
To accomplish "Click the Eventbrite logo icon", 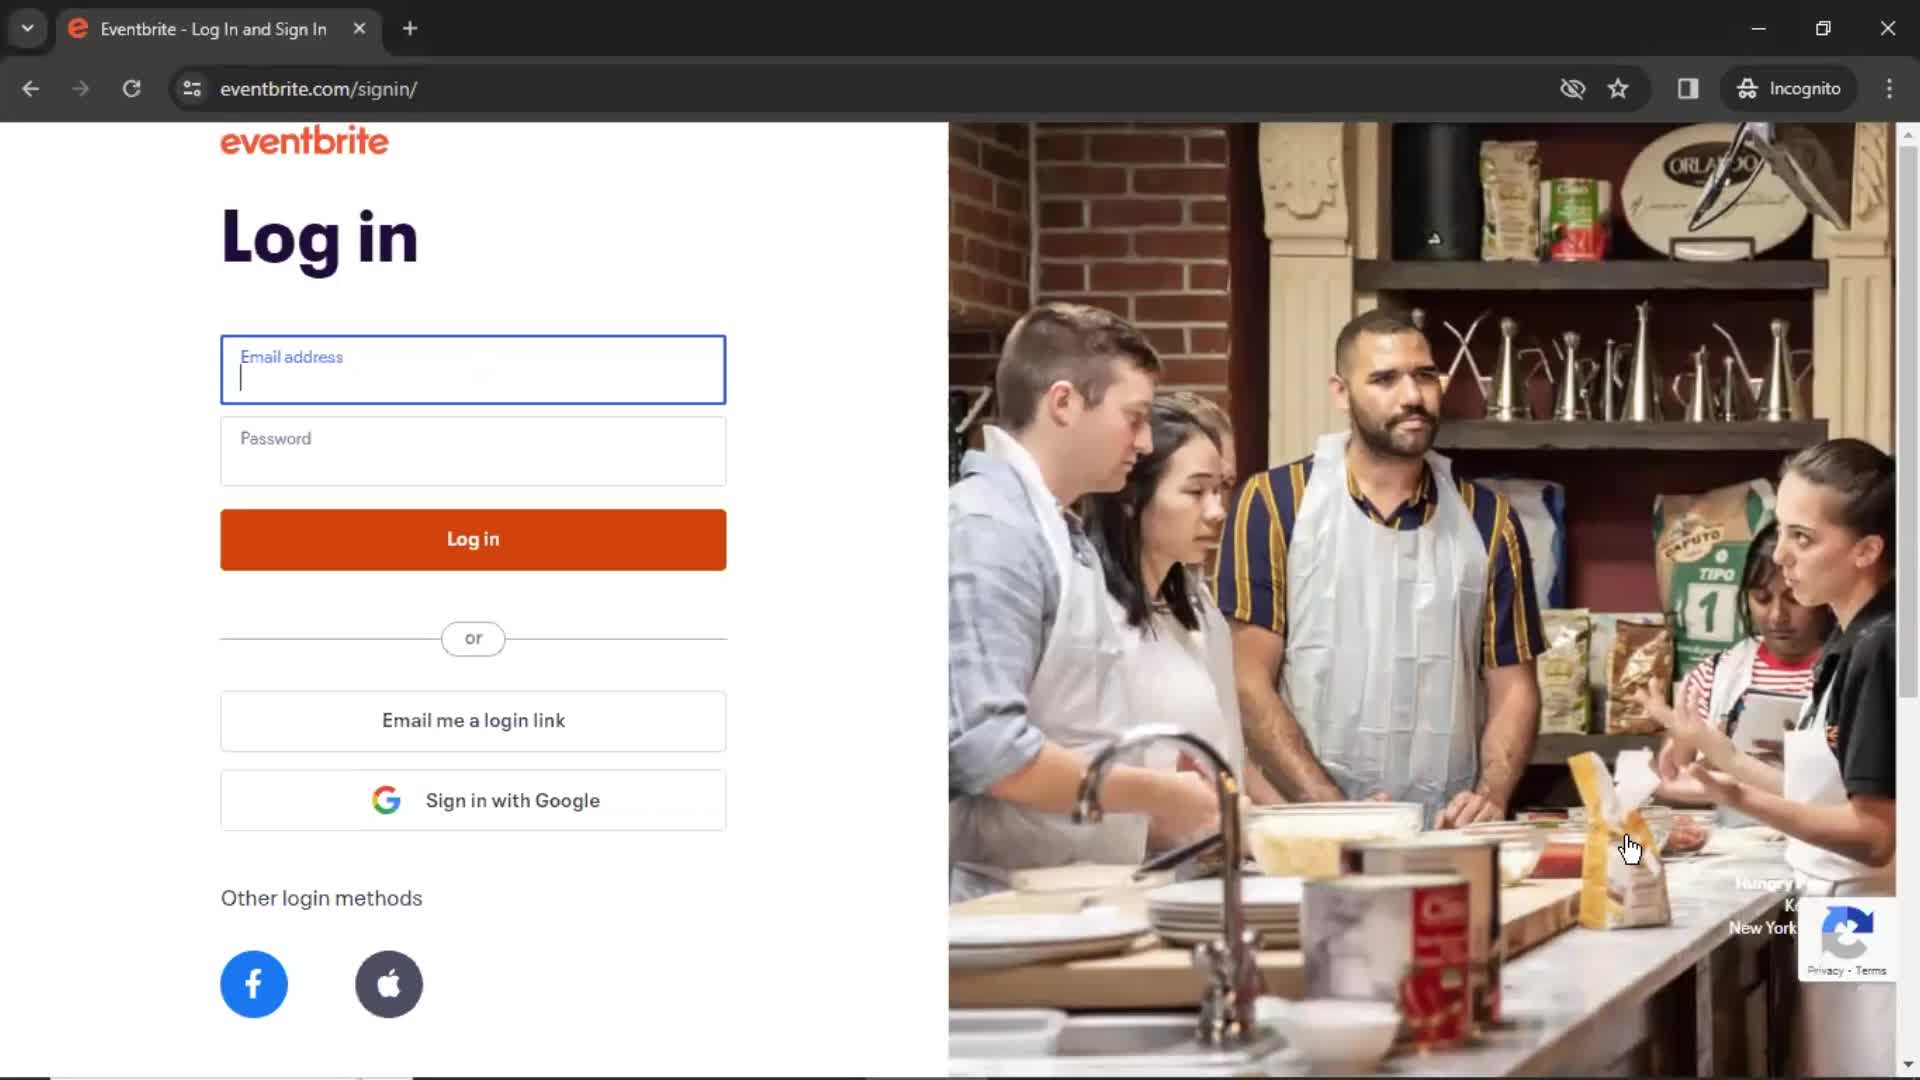I will tap(306, 142).
